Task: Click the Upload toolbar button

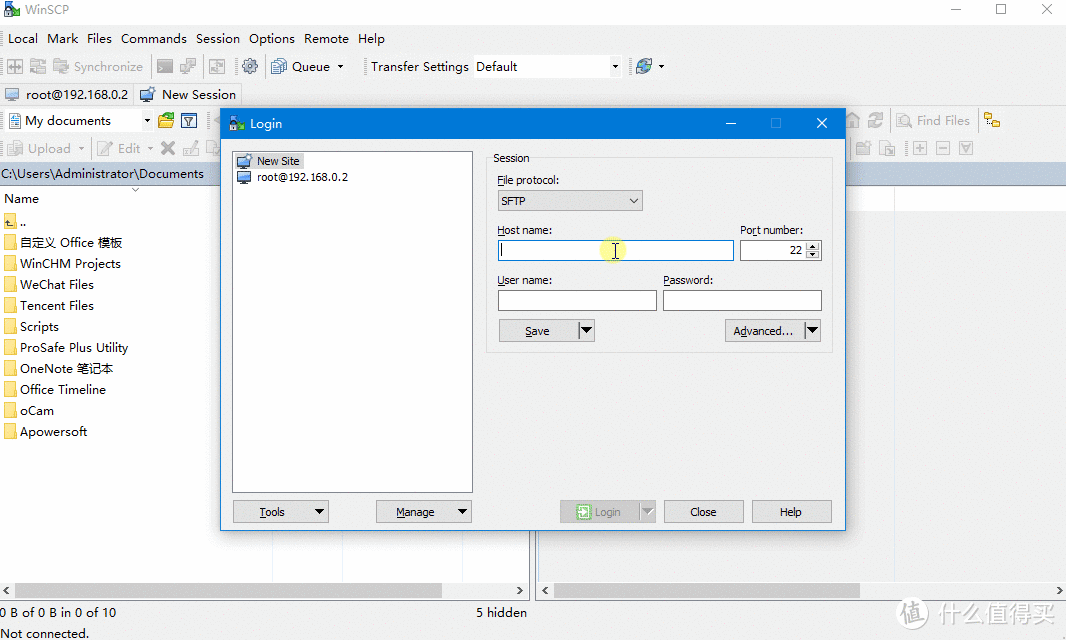Action: tap(39, 148)
